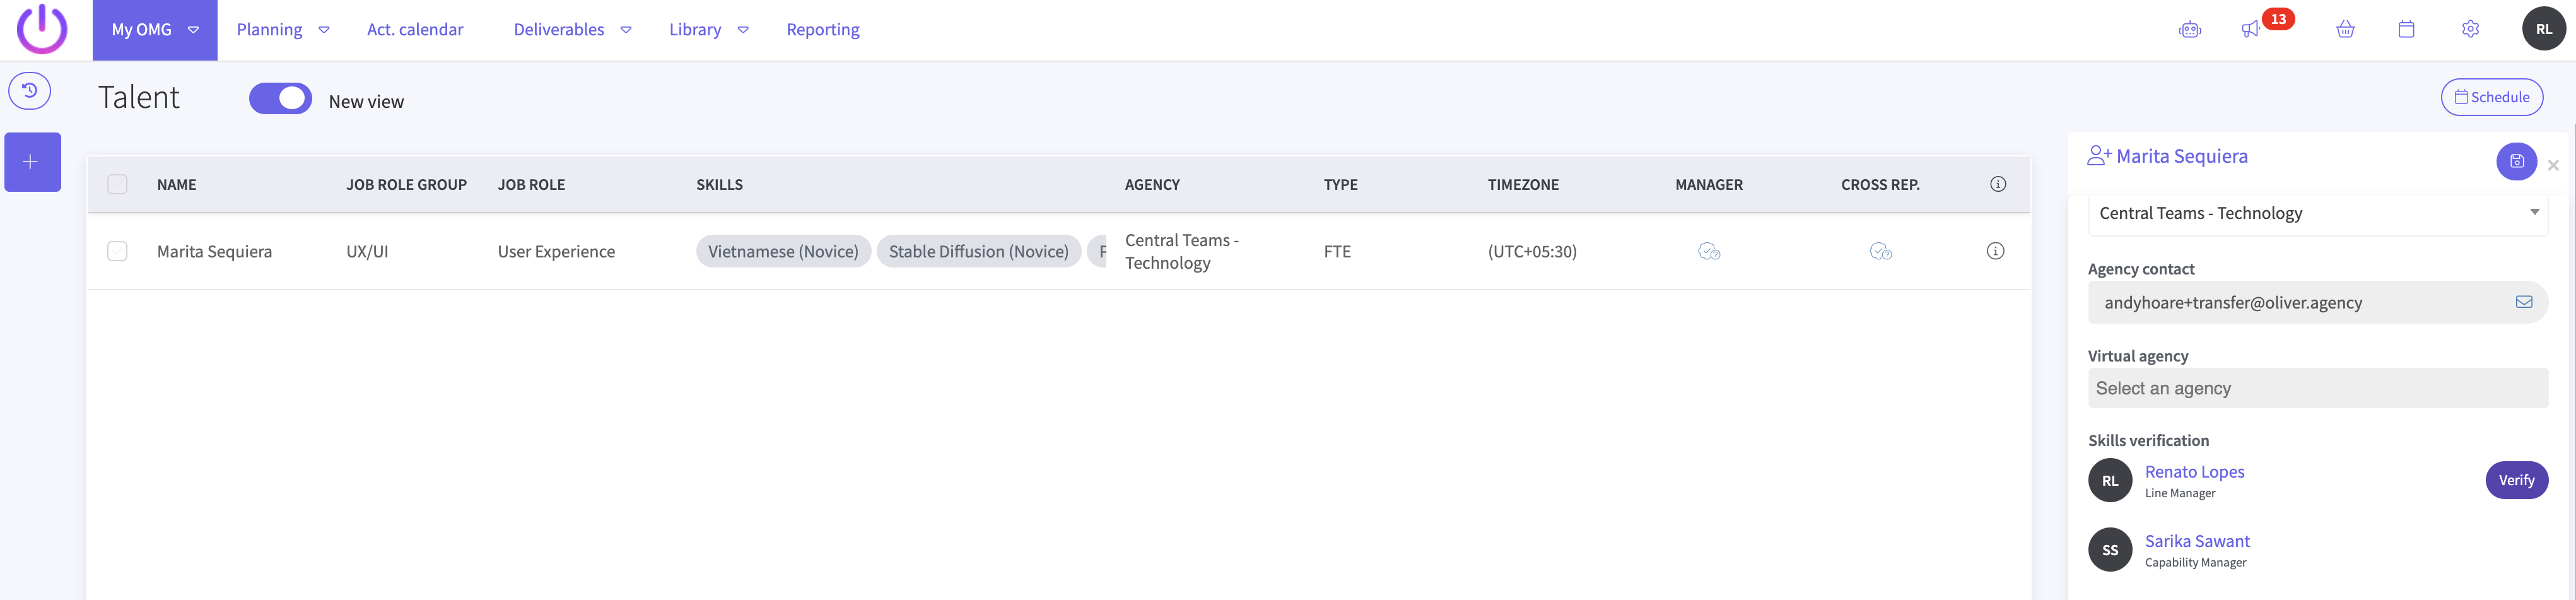Click the cross rep. status icon in row
Viewport: 2576px width, 600px height.
coord(1880,252)
